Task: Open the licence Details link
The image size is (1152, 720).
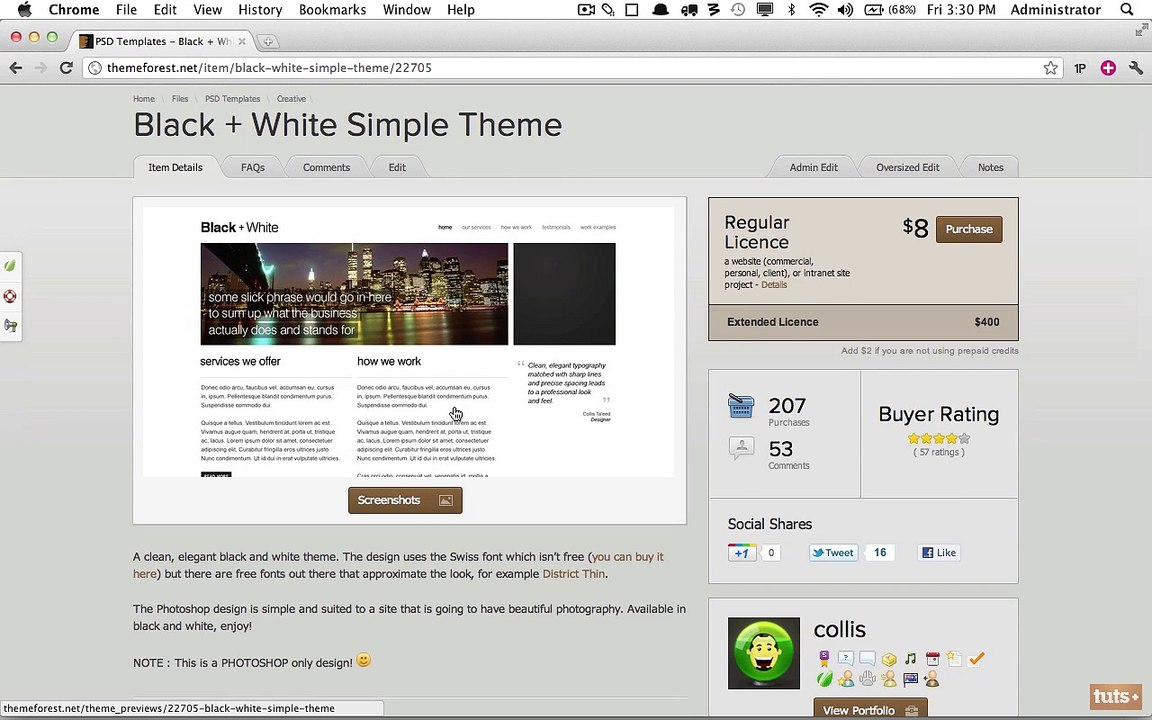Action: click(774, 285)
